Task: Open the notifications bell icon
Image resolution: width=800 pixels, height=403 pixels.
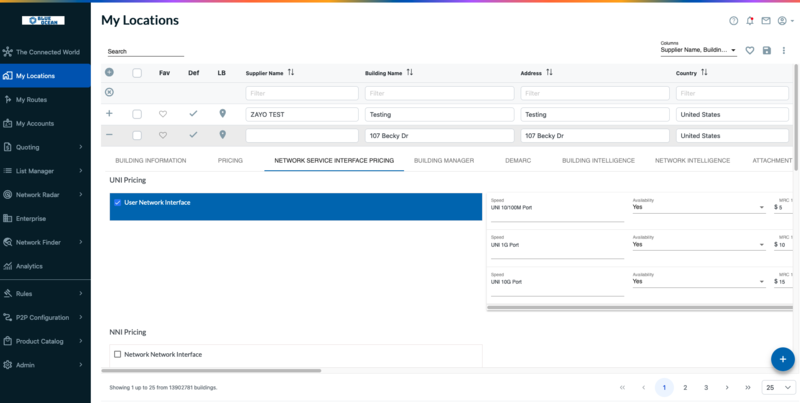Action: coord(749,21)
